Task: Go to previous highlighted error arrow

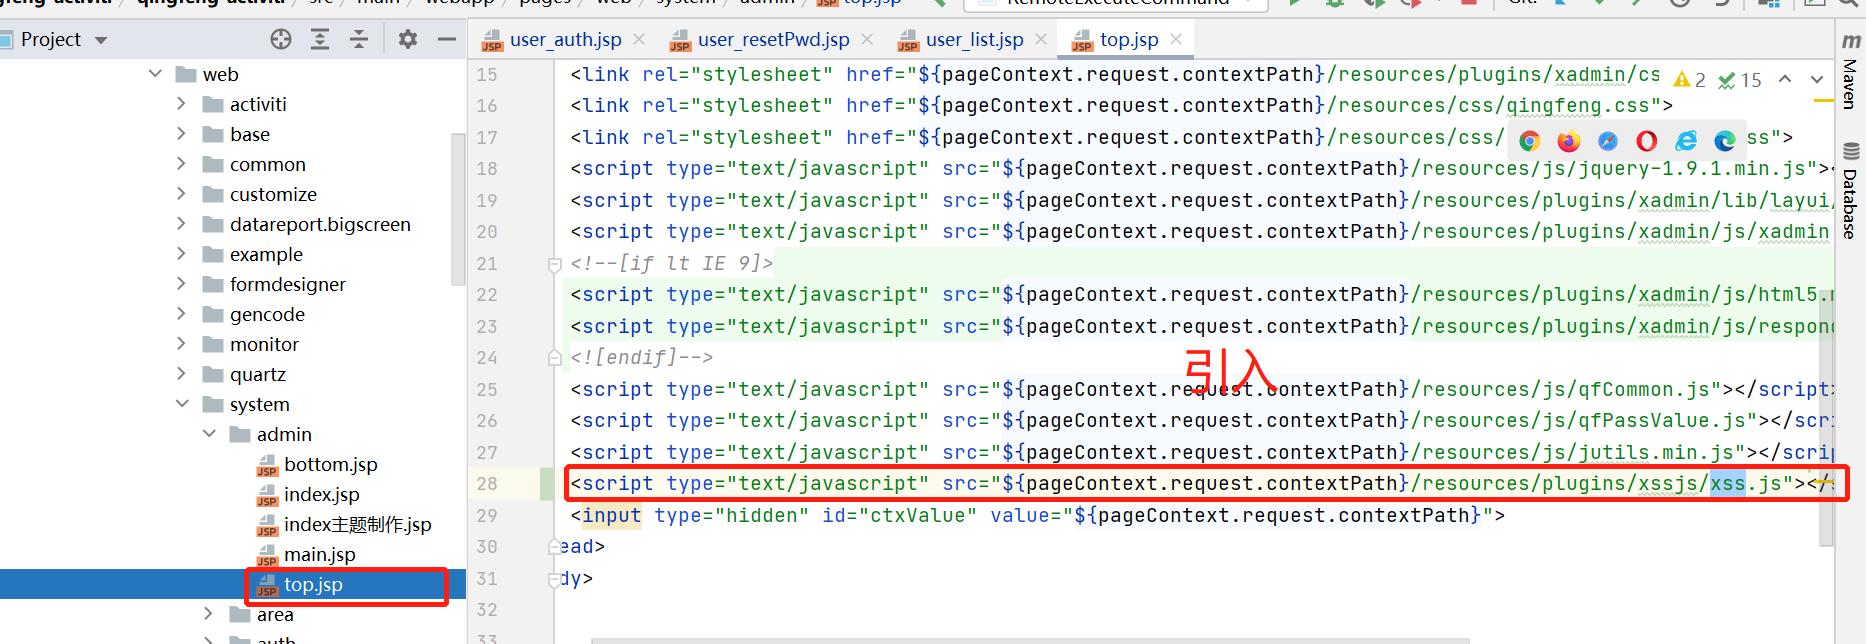Action: click(x=1785, y=79)
